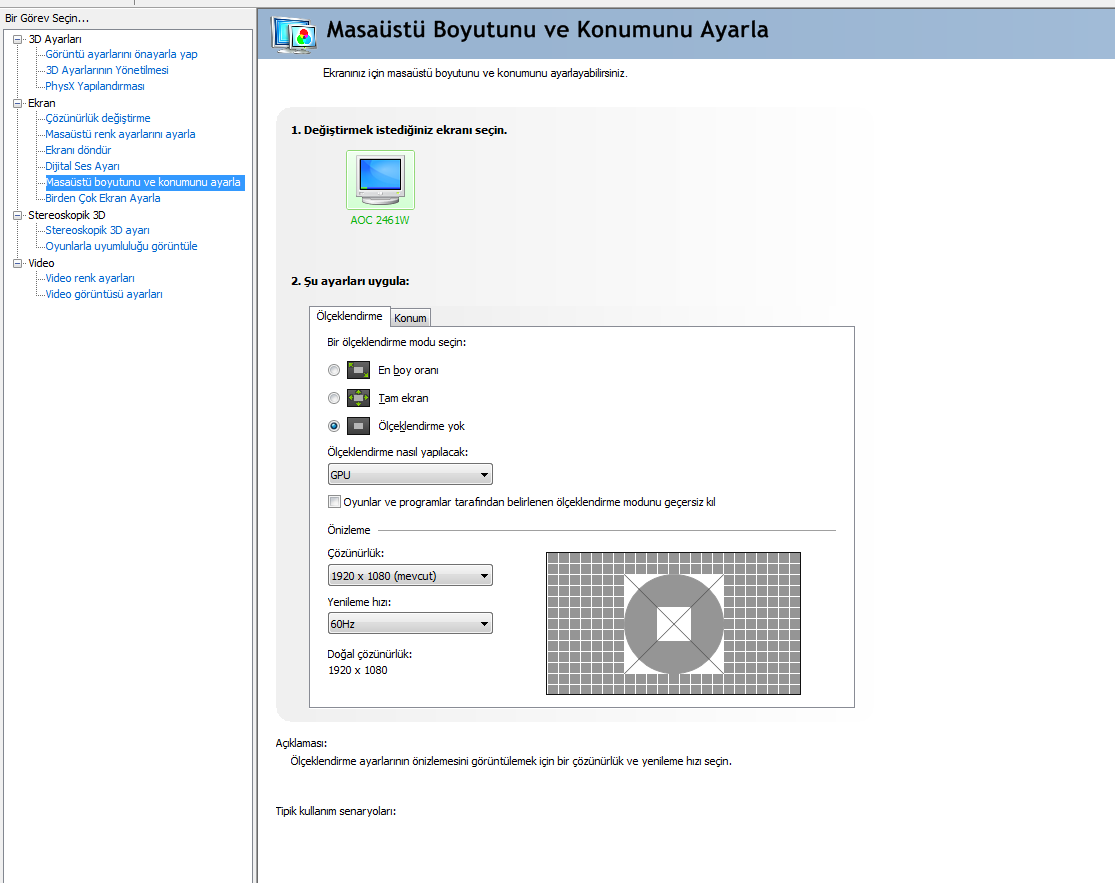
Task: Click the no-scaling mode icon
Action: [358, 426]
